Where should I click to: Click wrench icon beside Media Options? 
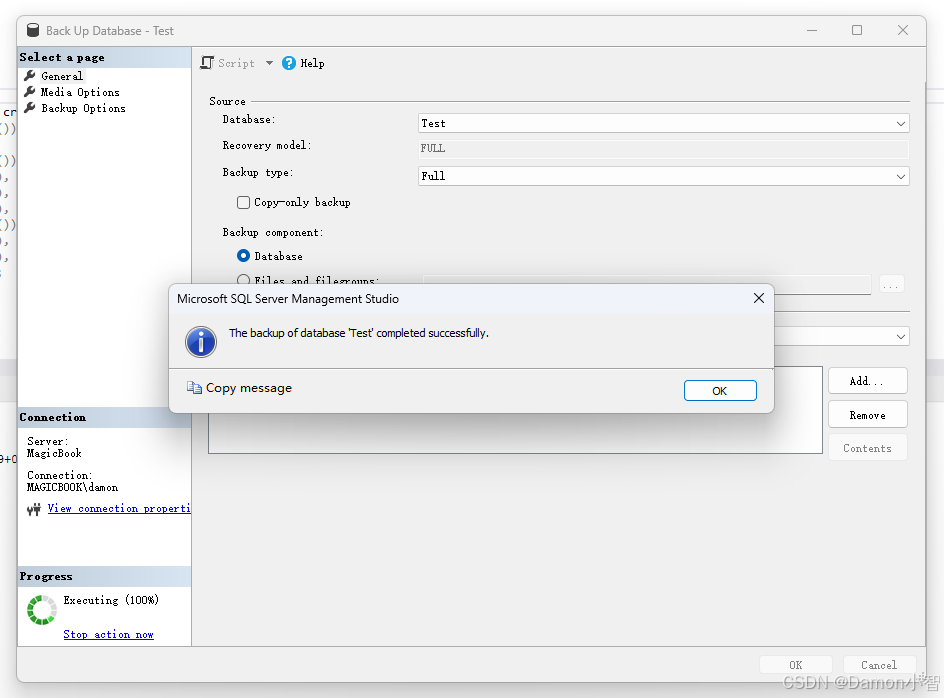(x=30, y=92)
